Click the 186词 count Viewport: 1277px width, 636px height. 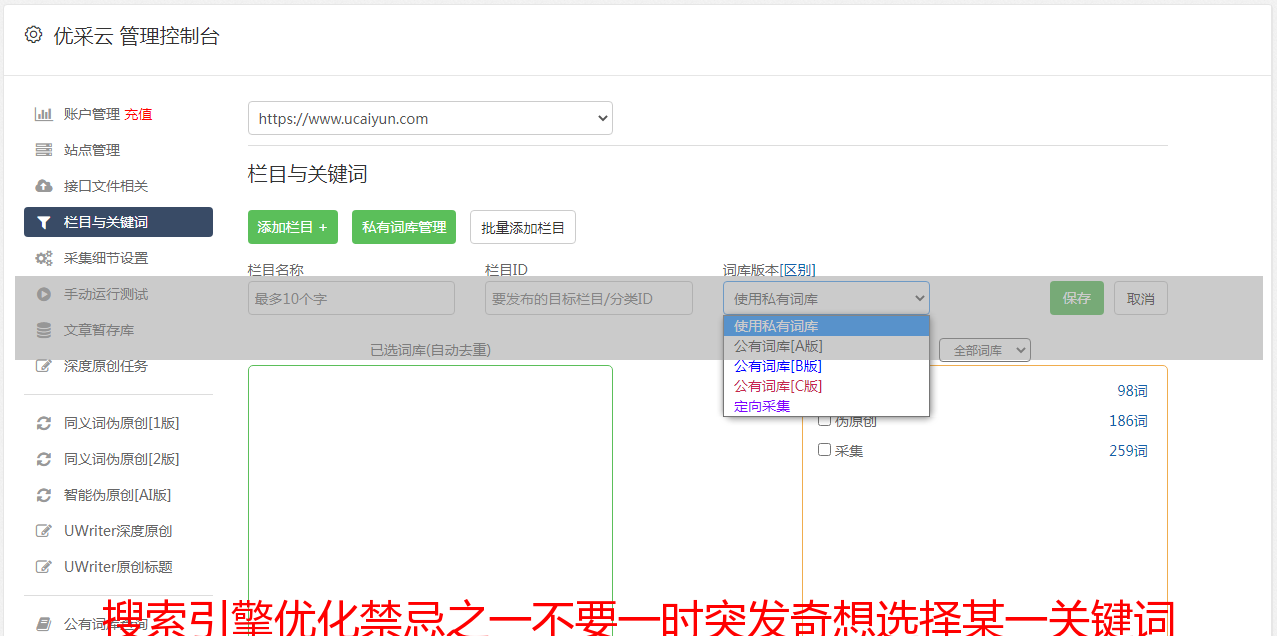1128,421
